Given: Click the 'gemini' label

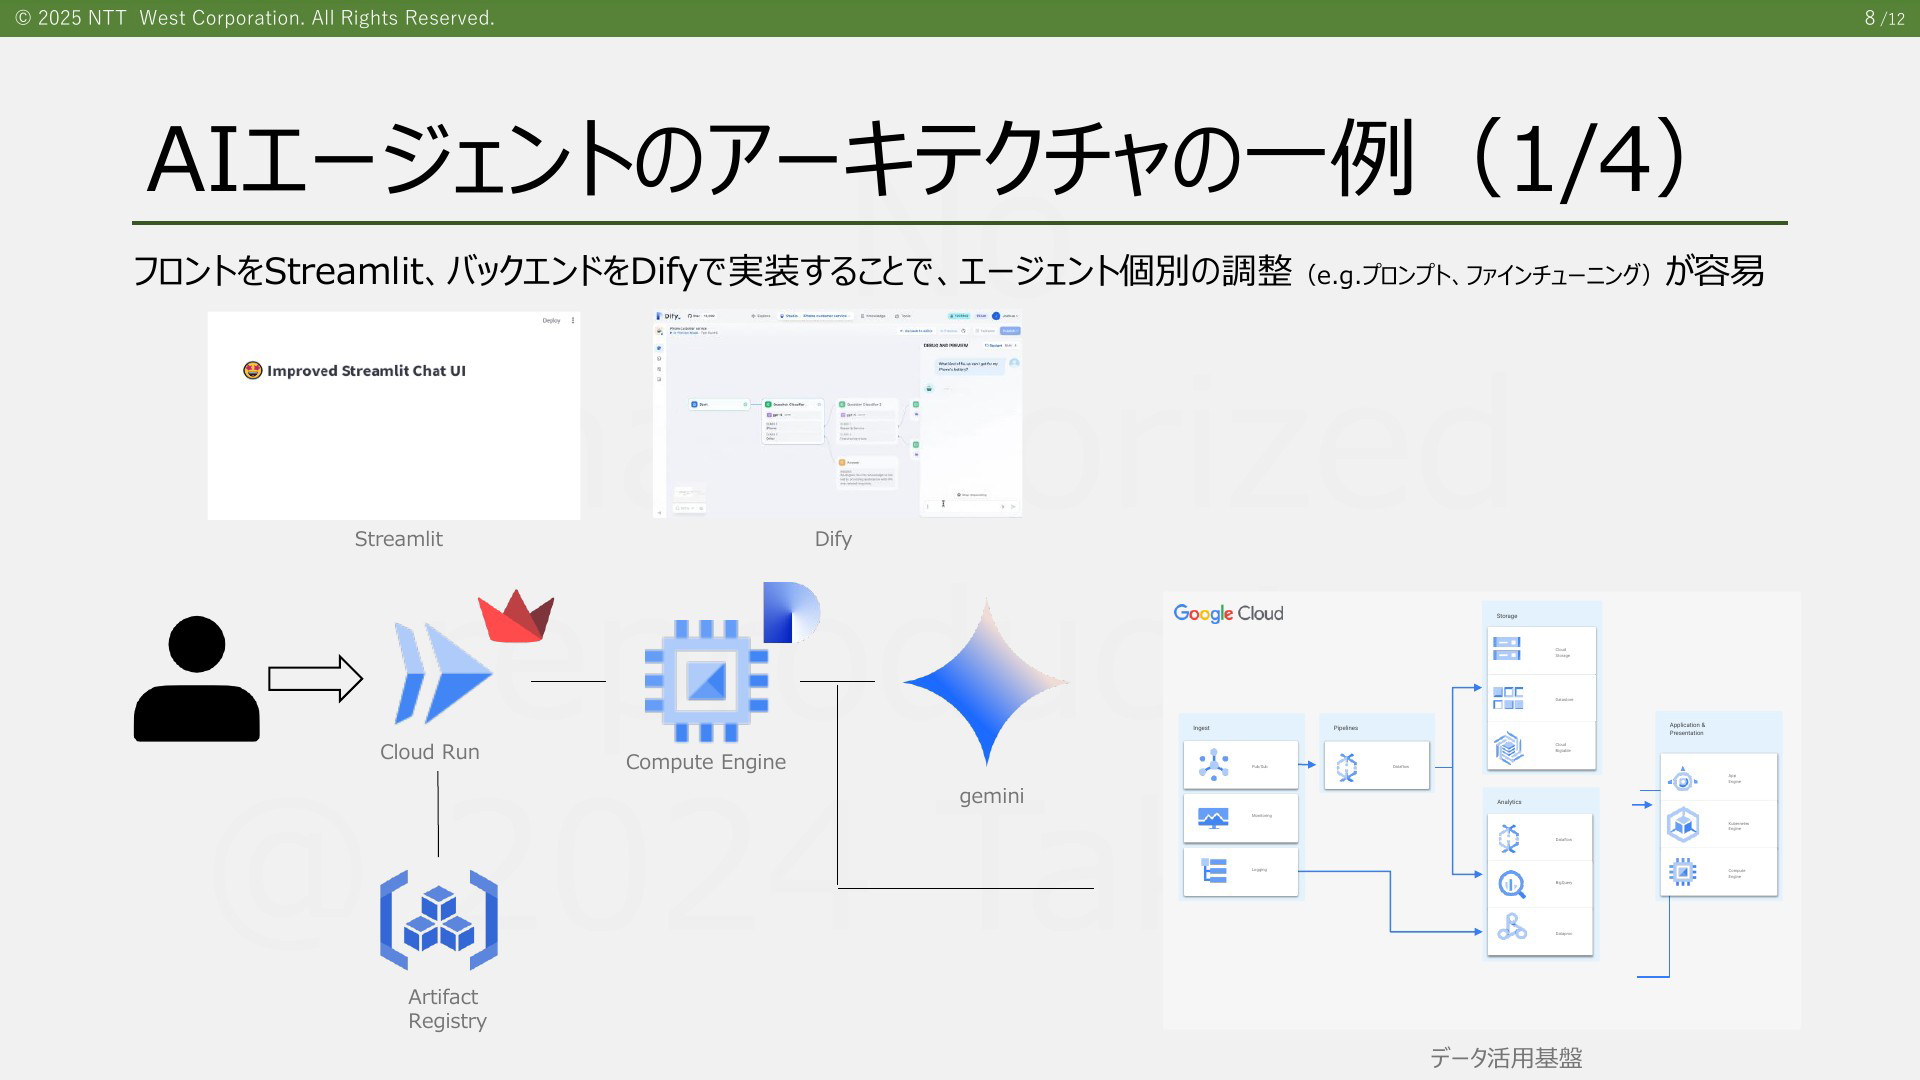Looking at the screenshot, I should [992, 796].
